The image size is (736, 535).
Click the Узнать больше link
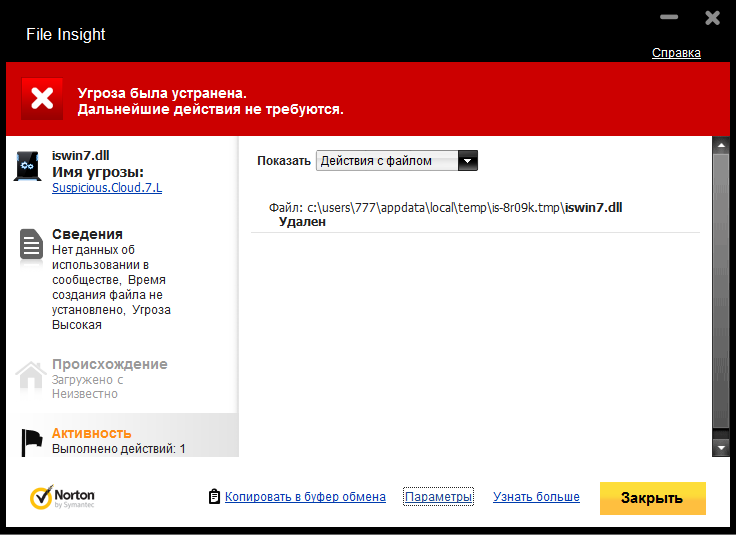point(536,497)
